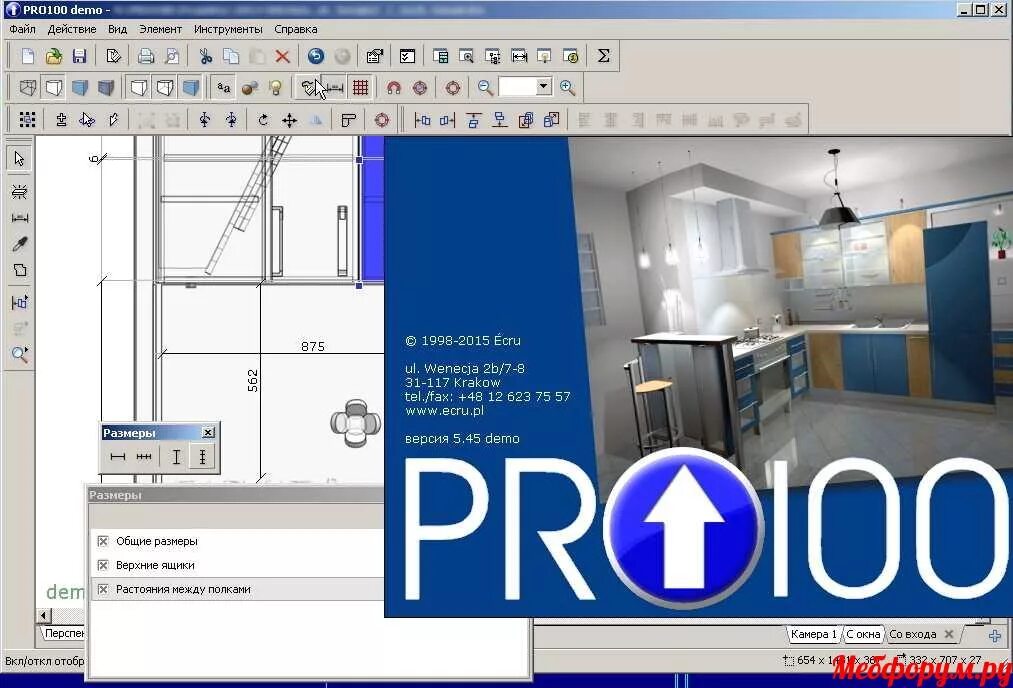Viewport: 1013px width, 688px height.
Task: Toggle snap with red magnet icon
Action: coord(393,87)
